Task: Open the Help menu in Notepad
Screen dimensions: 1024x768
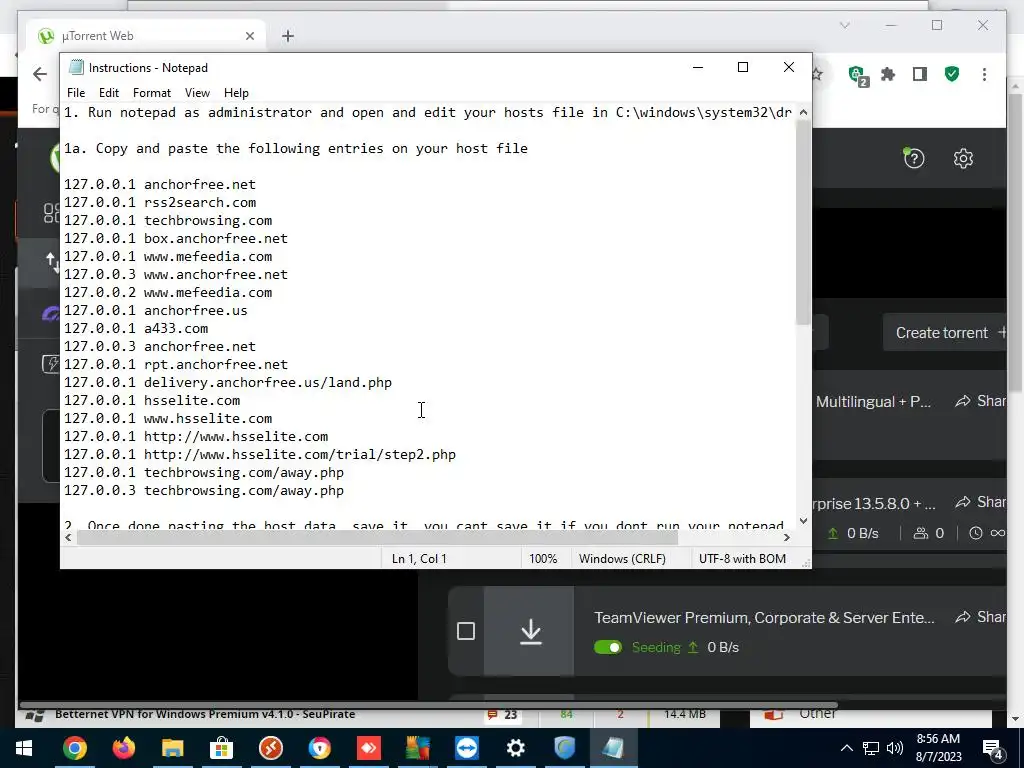Action: 236,93
